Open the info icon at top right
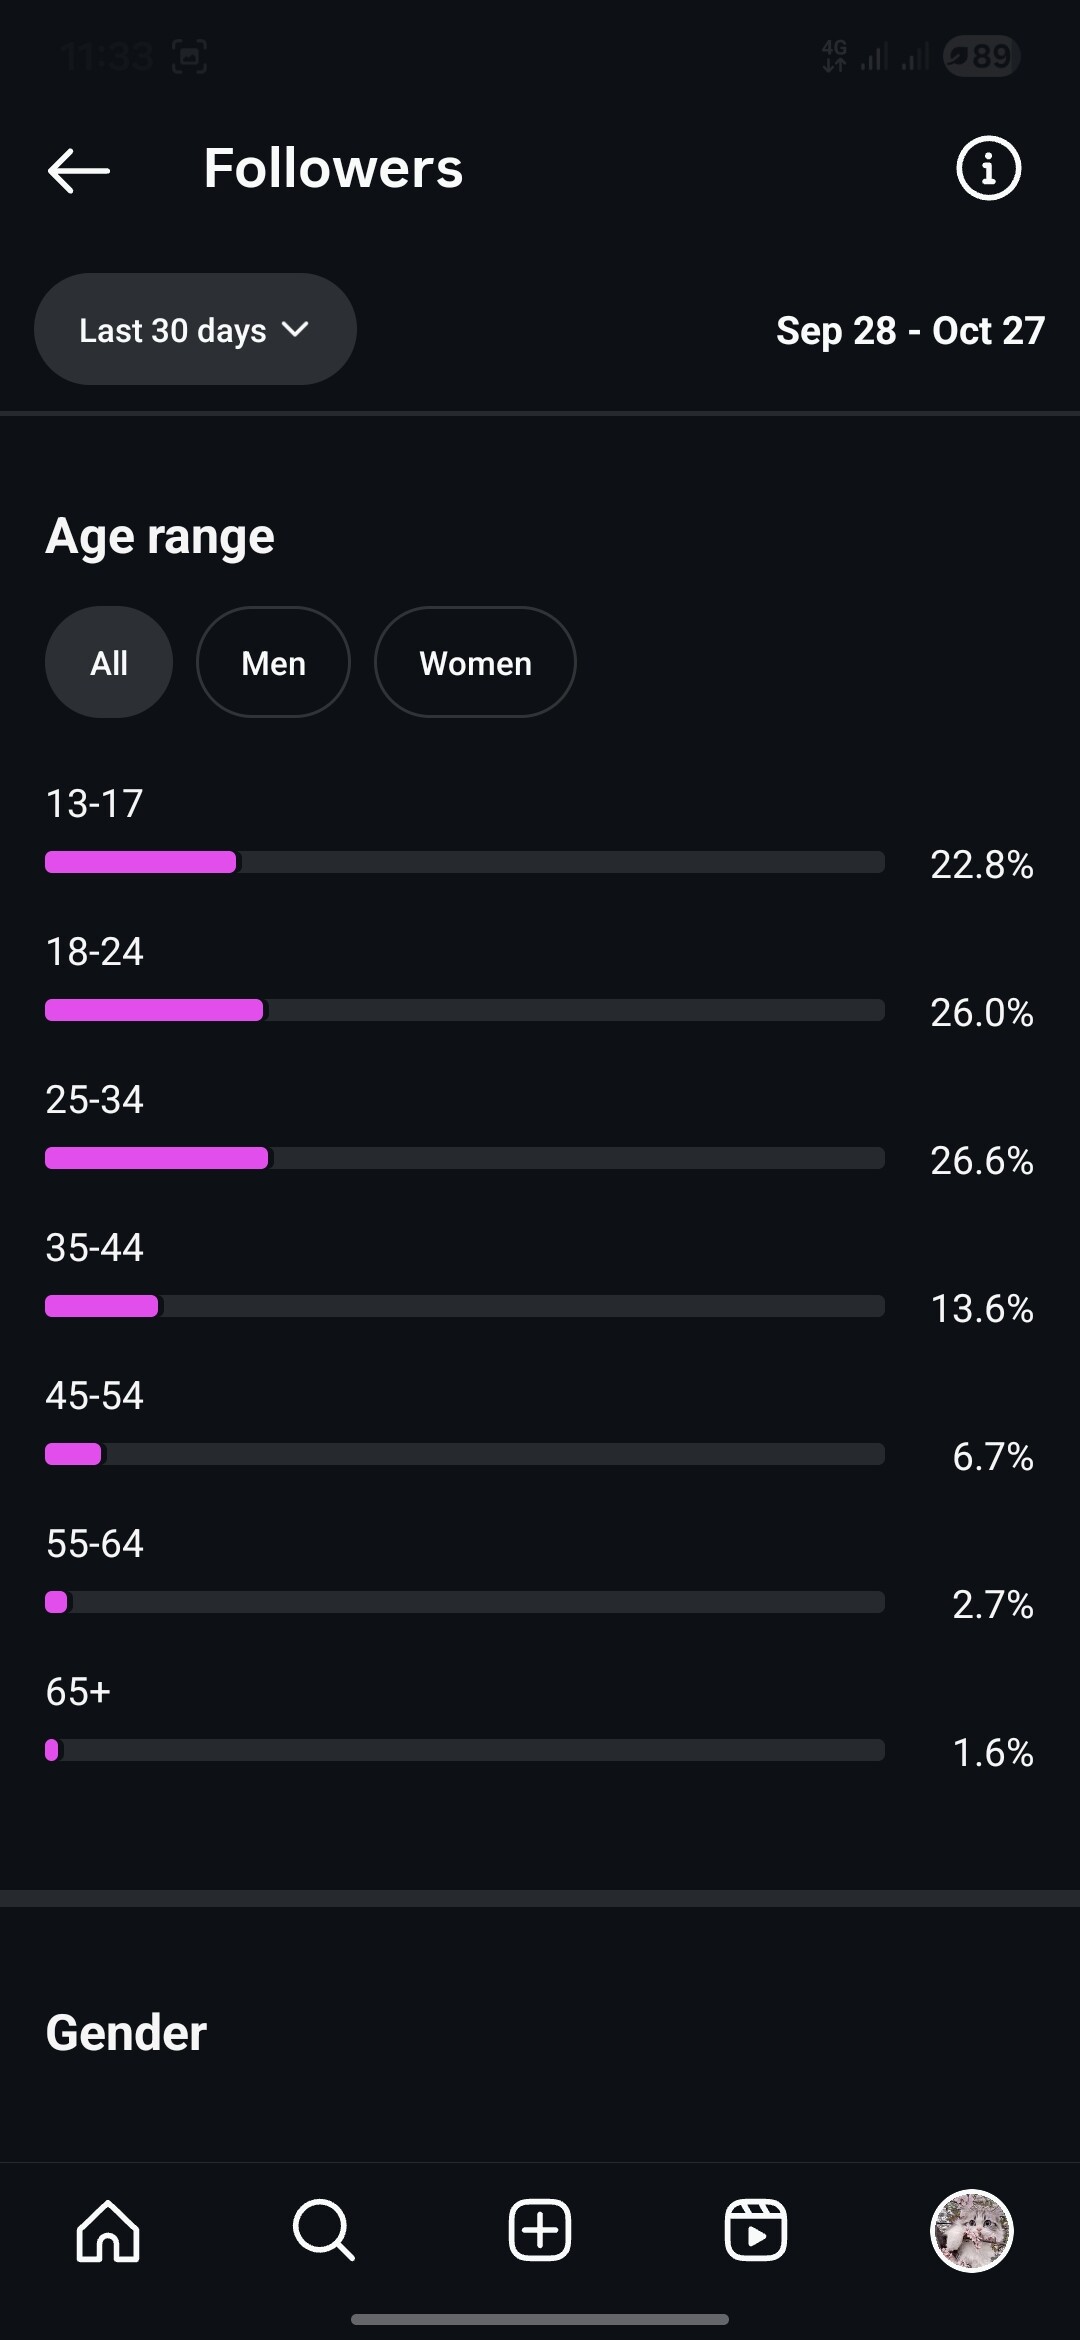 (x=988, y=168)
